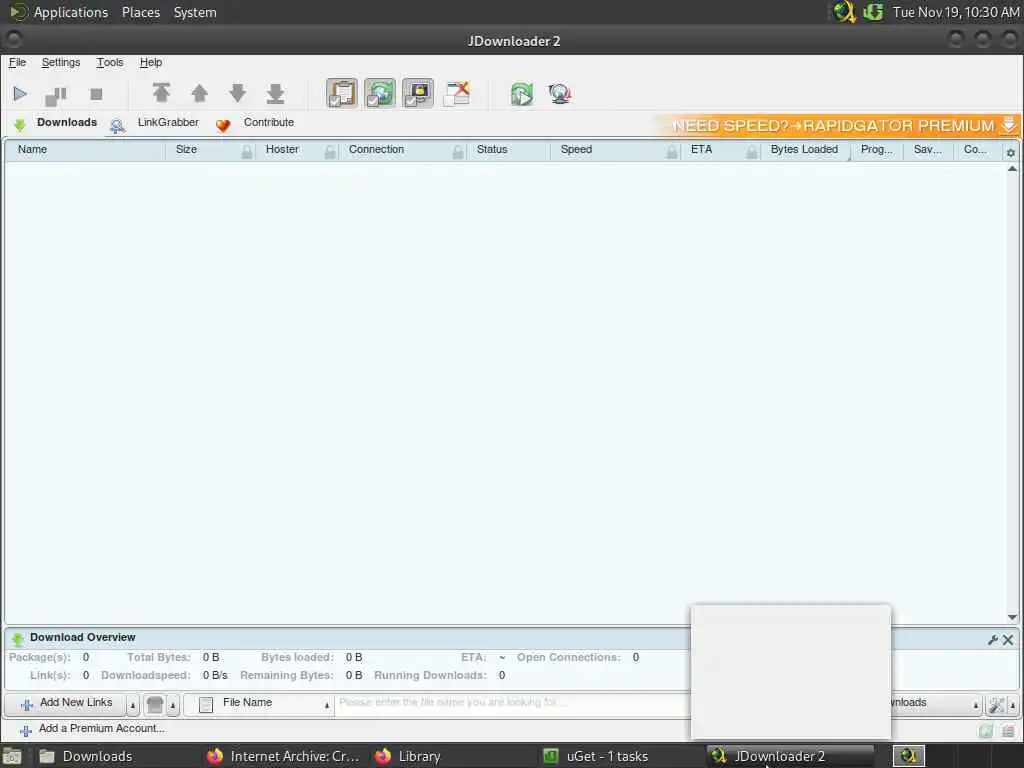Open the Applications menu
Image resolution: width=1024 pixels, height=768 pixels.
point(59,12)
